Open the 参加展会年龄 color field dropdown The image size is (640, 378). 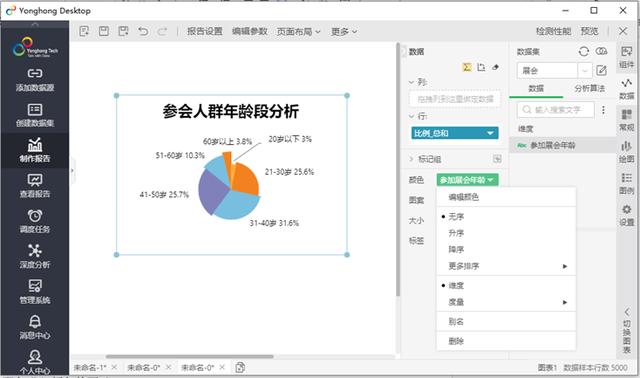pos(491,180)
